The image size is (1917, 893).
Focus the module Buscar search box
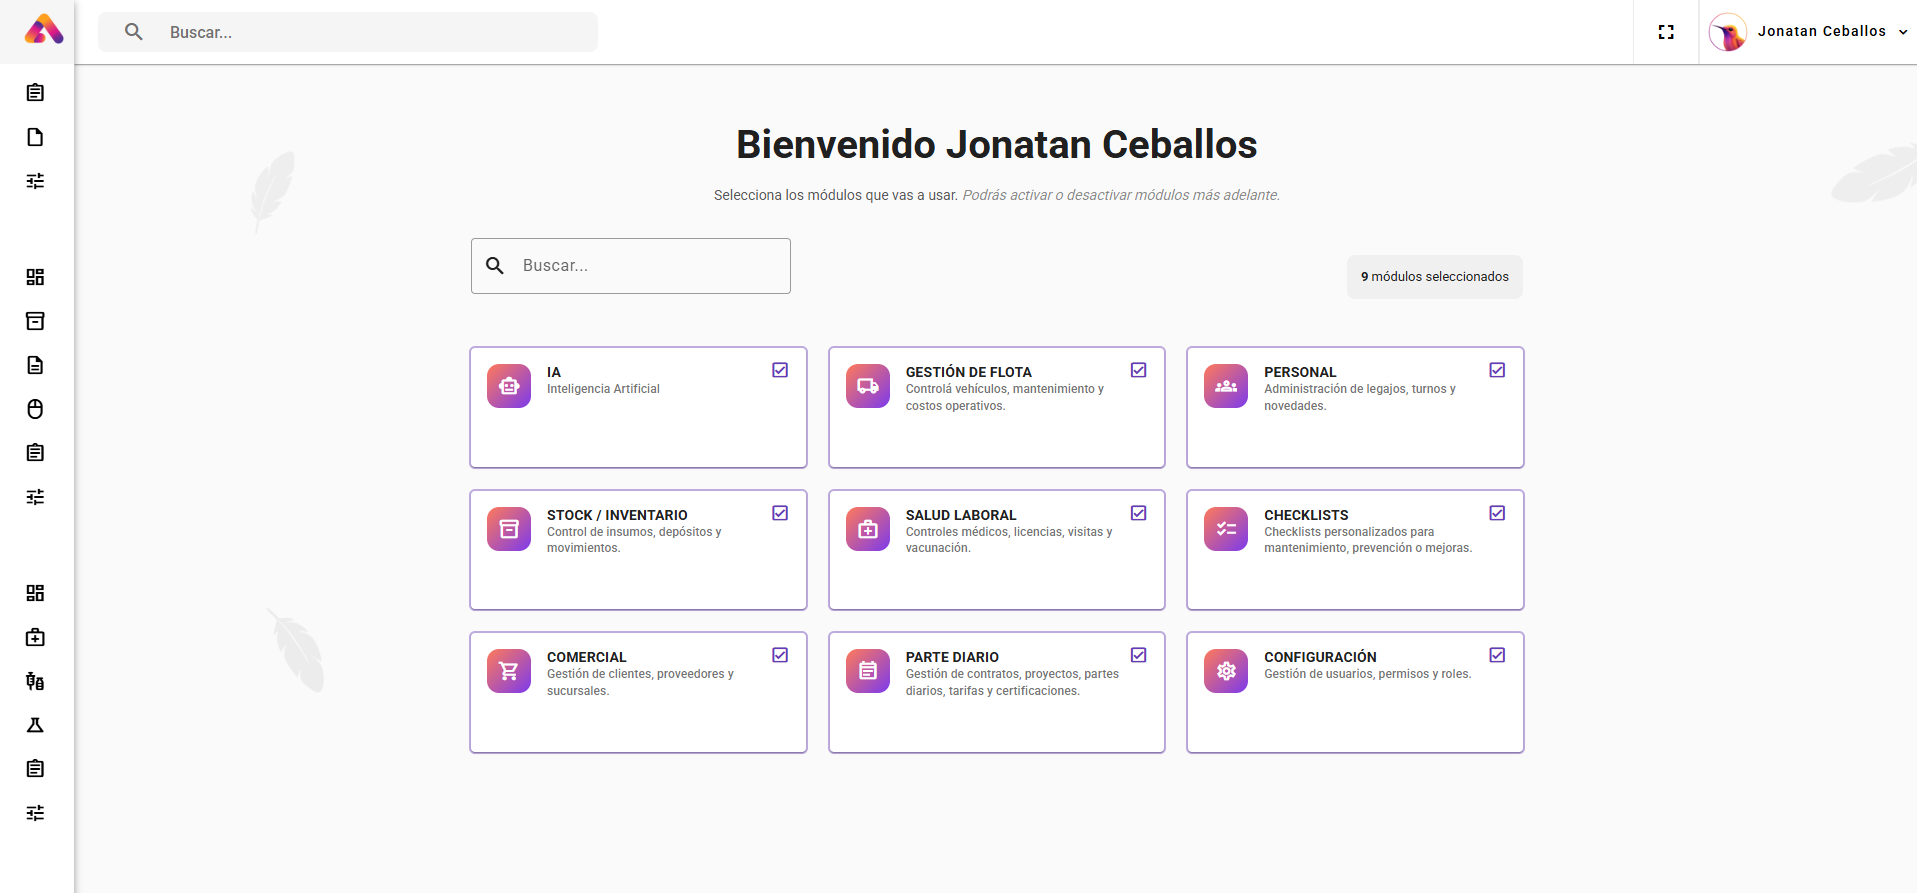pyautogui.click(x=631, y=266)
